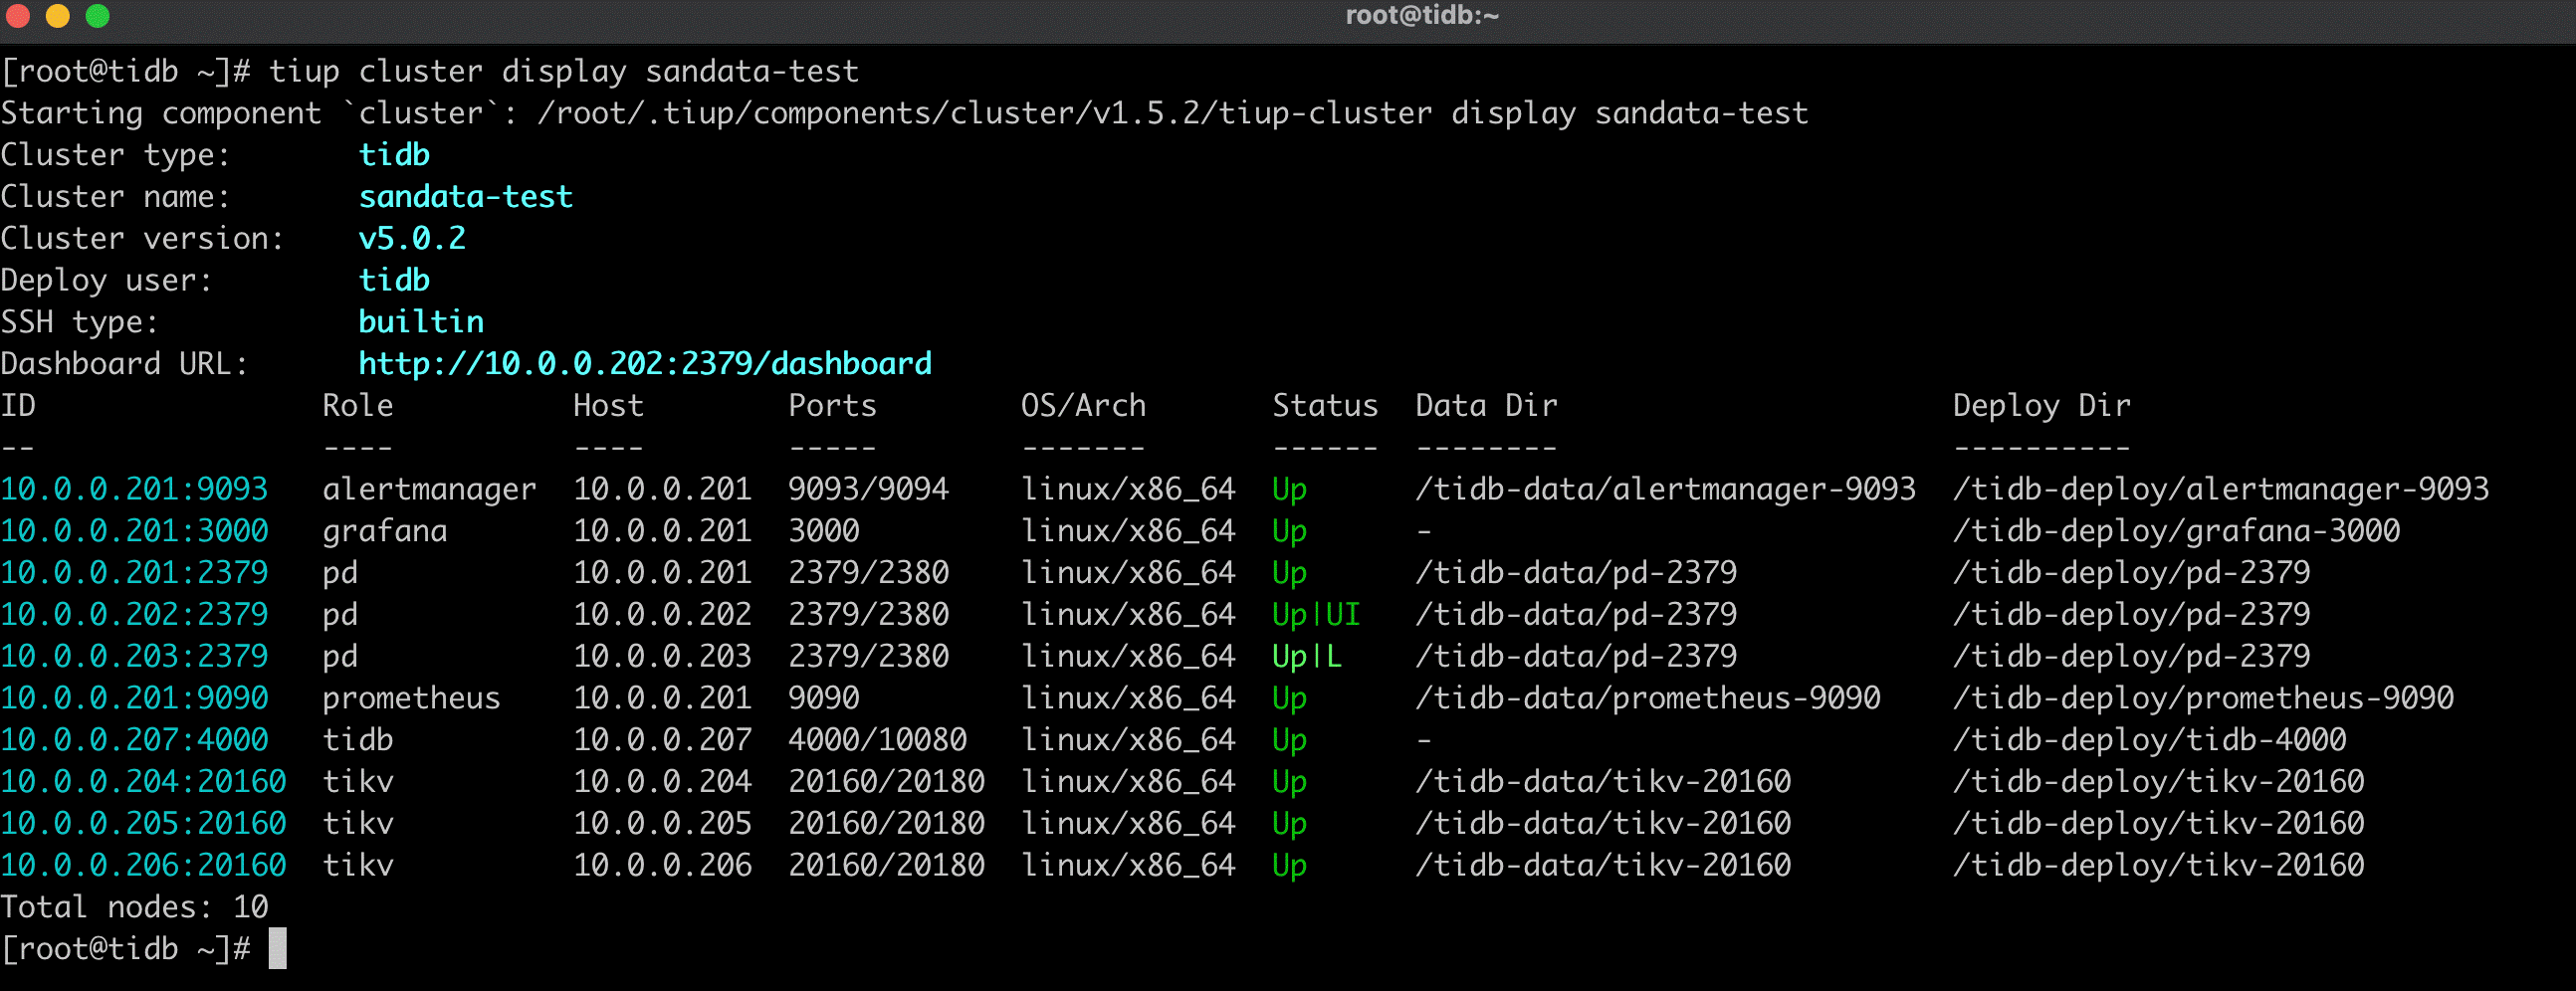
Task: Click the Total nodes: 10 line
Action: coord(134,907)
